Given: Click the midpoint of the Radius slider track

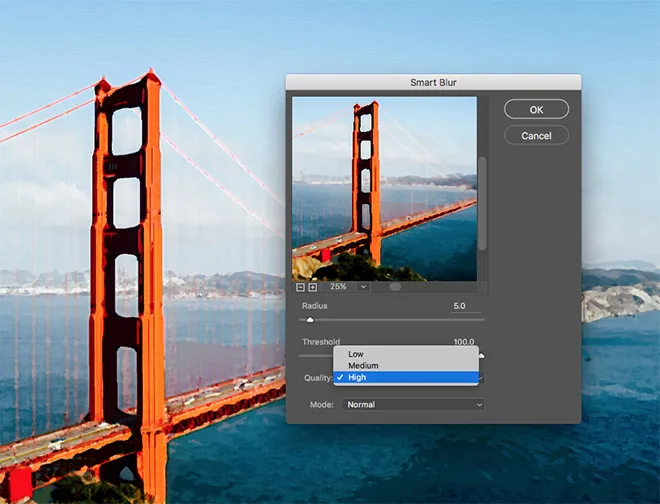Looking at the screenshot, I should (393, 320).
